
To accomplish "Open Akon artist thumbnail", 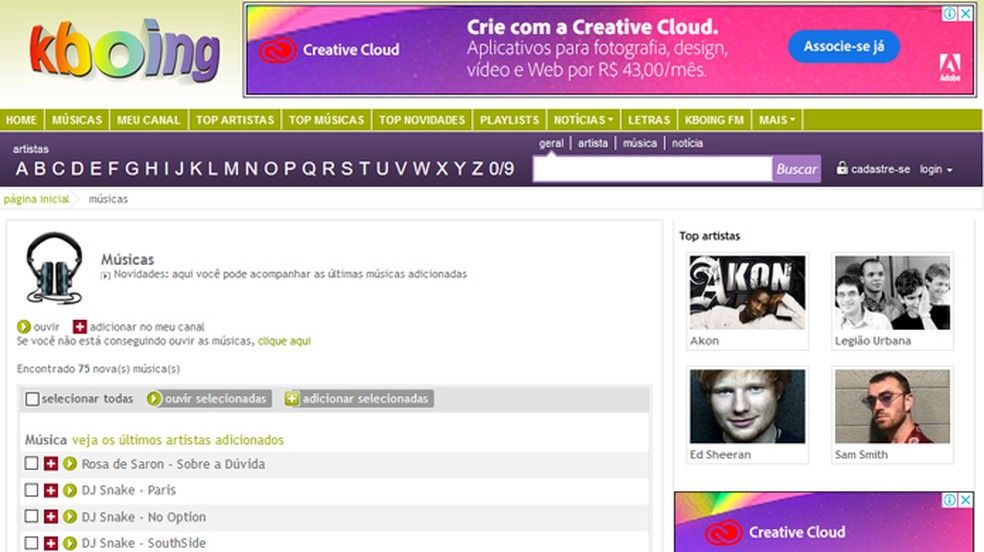I will coord(747,292).
